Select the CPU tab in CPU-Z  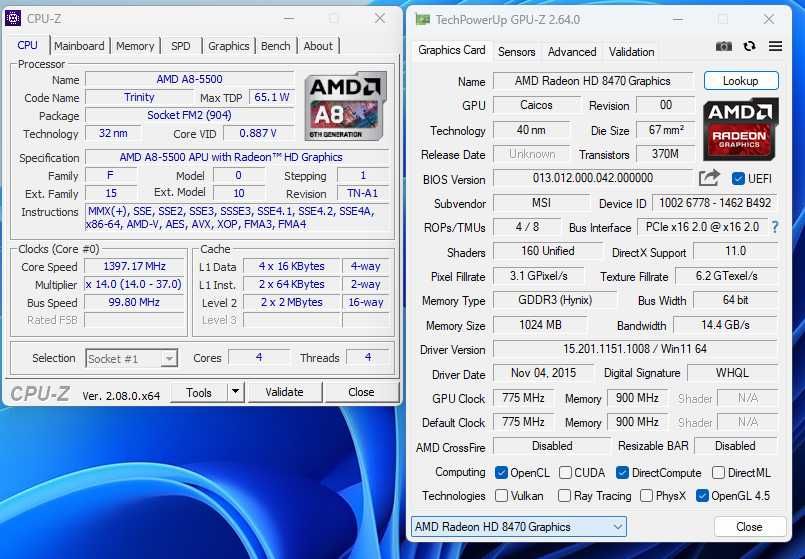(27, 45)
